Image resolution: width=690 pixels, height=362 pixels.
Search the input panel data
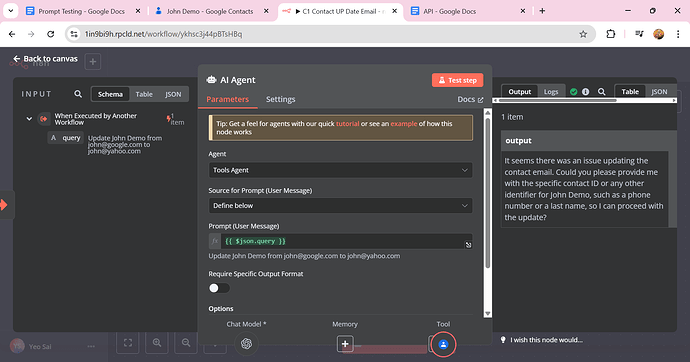click(x=78, y=94)
